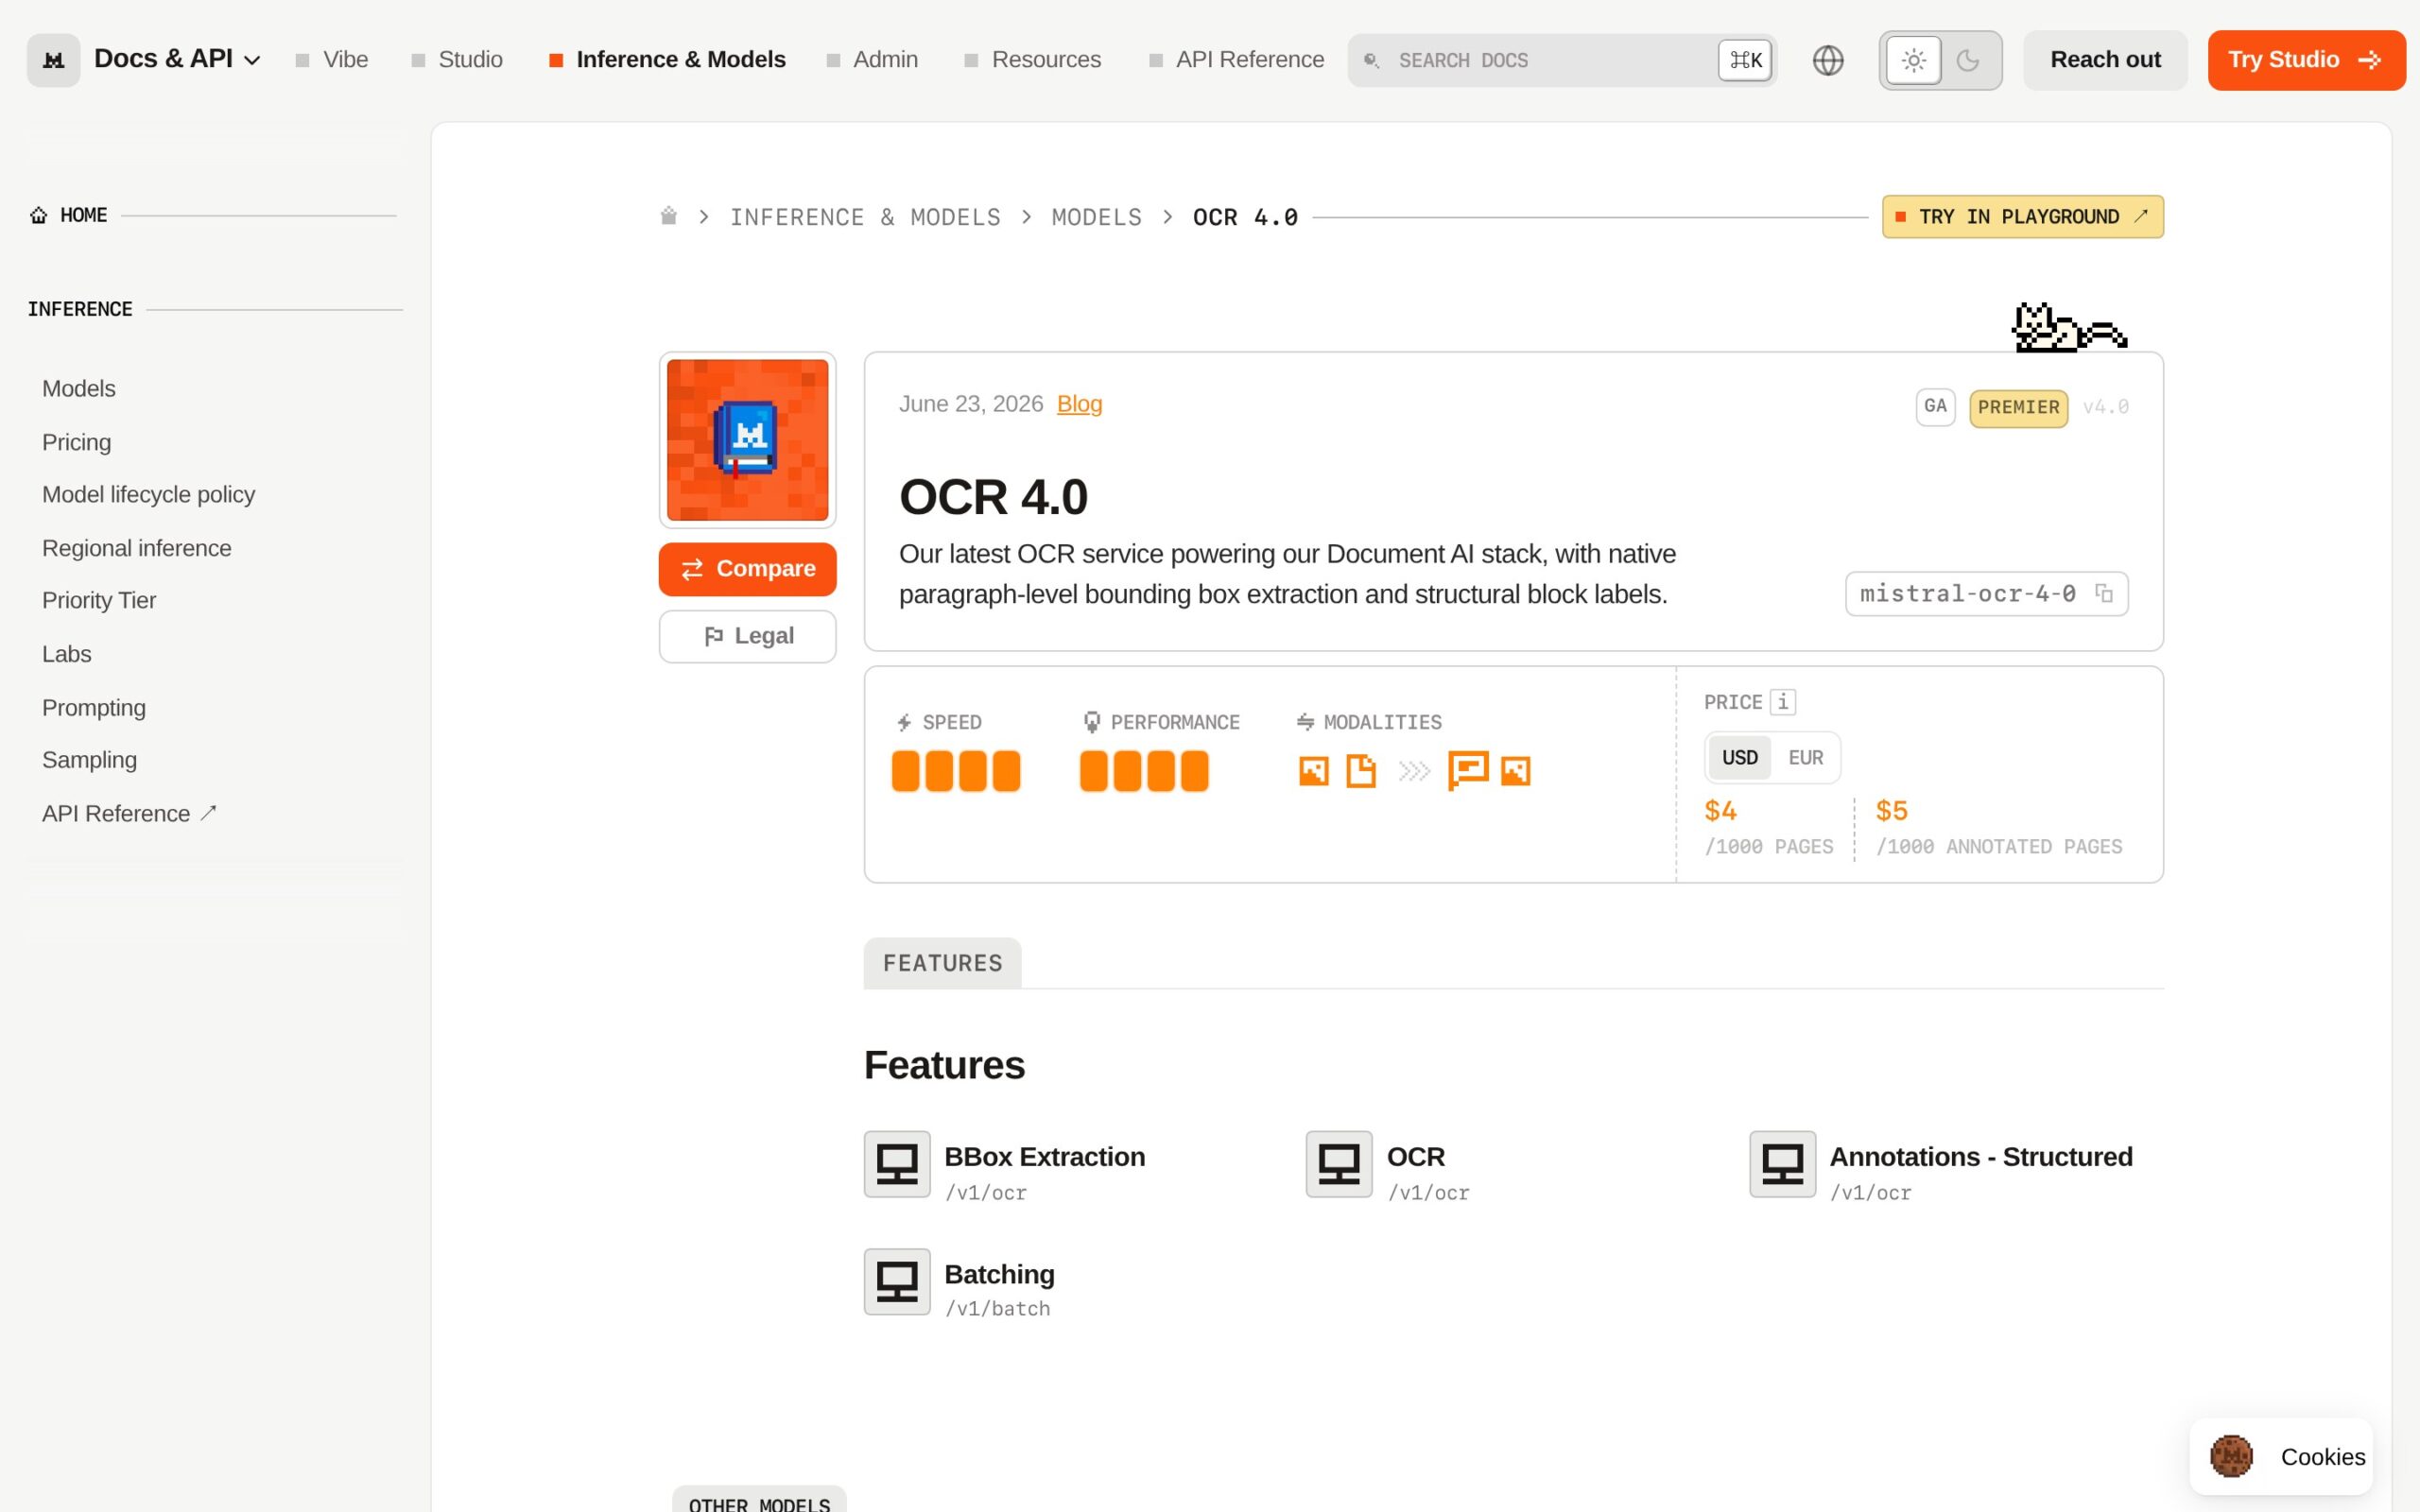Open the Inference & Models nav tab

pos(667,60)
